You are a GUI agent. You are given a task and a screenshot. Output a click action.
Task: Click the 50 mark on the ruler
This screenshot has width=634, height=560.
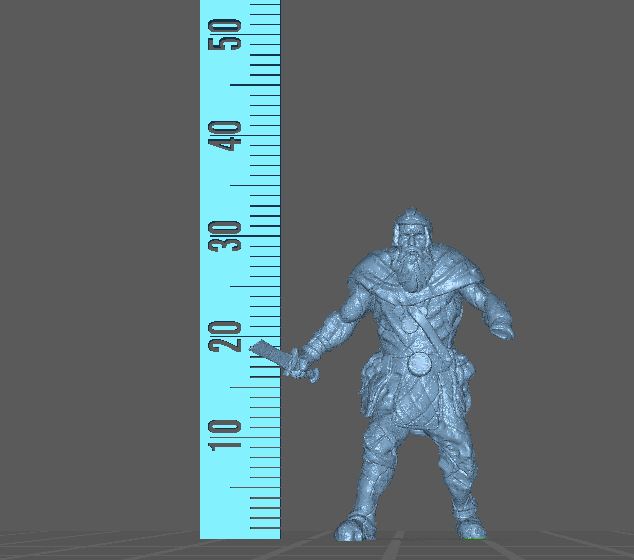click(231, 36)
